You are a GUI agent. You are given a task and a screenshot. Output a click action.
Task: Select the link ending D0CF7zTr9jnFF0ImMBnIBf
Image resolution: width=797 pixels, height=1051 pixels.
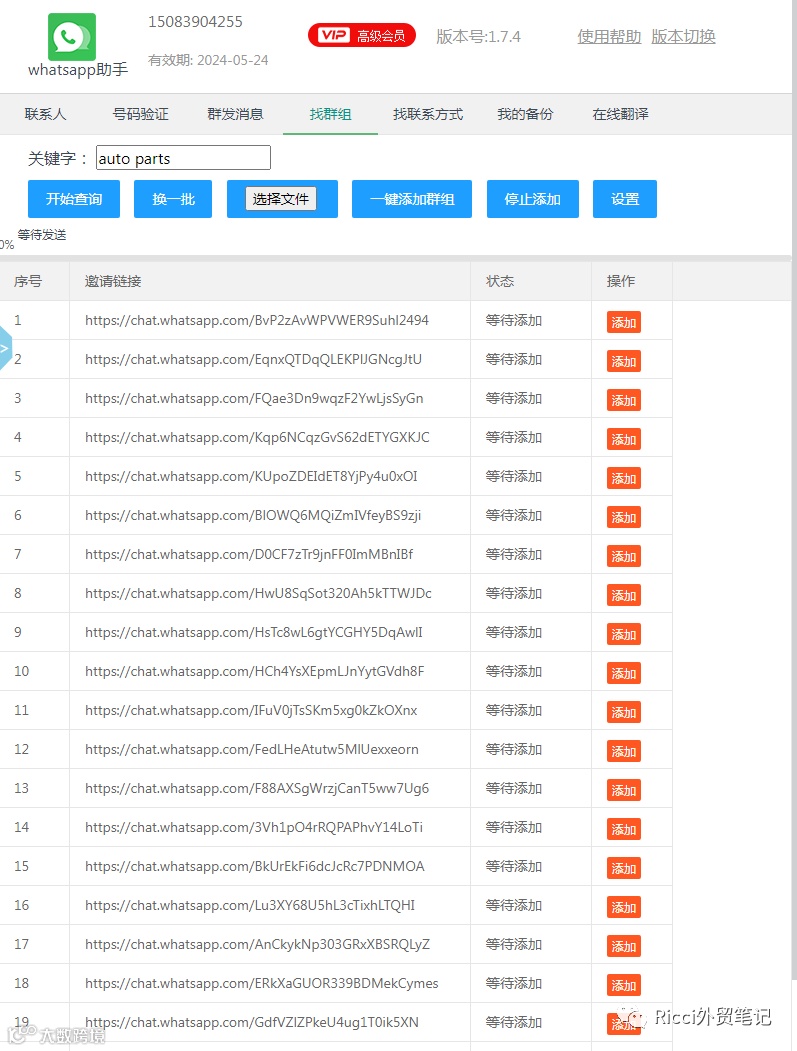pos(249,554)
